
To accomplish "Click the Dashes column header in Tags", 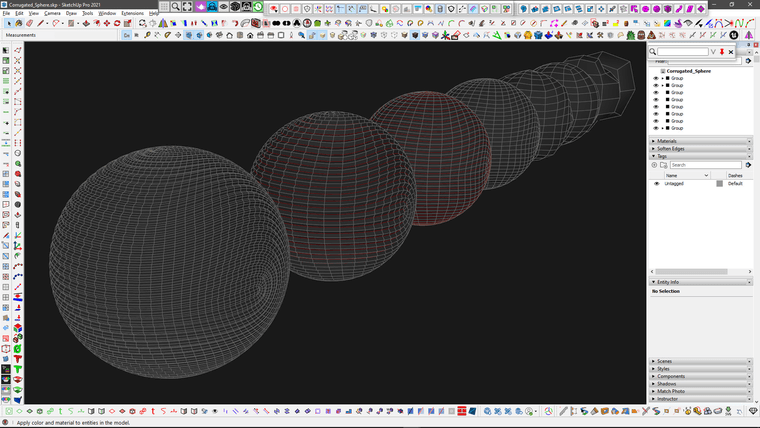I will click(x=735, y=175).
